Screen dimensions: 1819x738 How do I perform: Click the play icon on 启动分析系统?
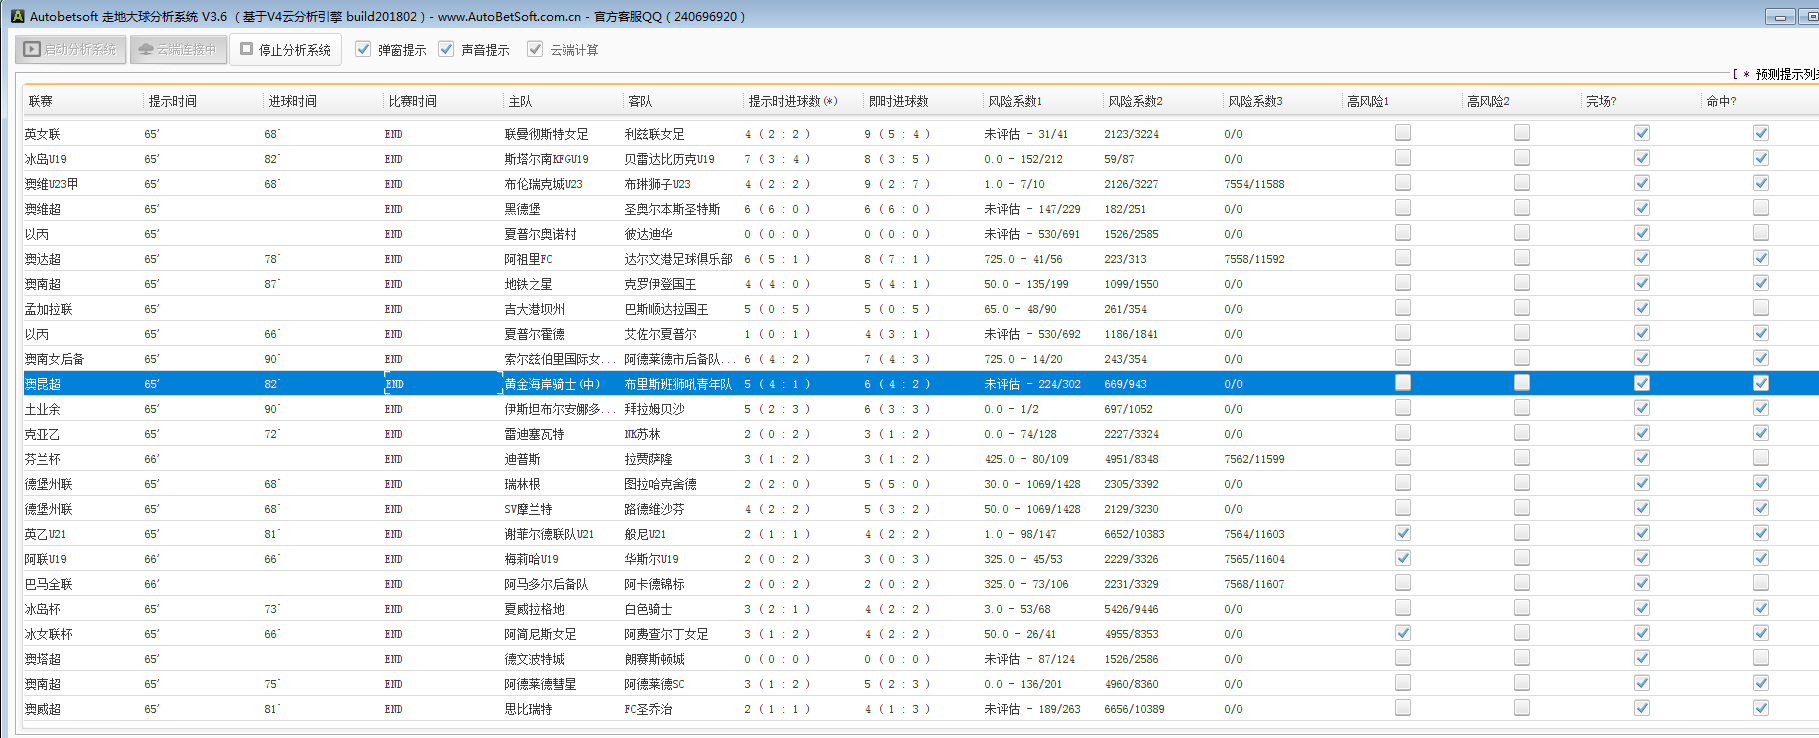32,49
